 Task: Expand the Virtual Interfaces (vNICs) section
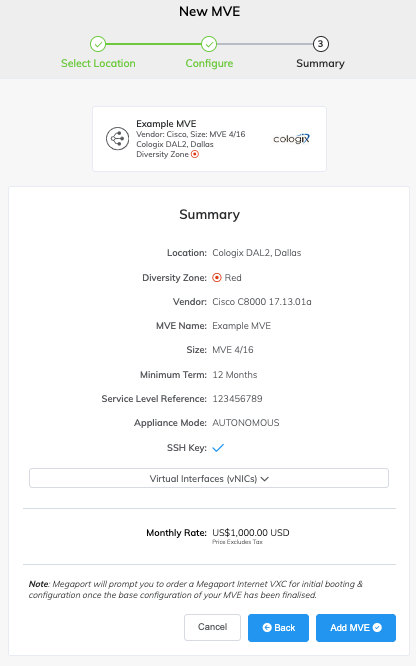(209, 478)
